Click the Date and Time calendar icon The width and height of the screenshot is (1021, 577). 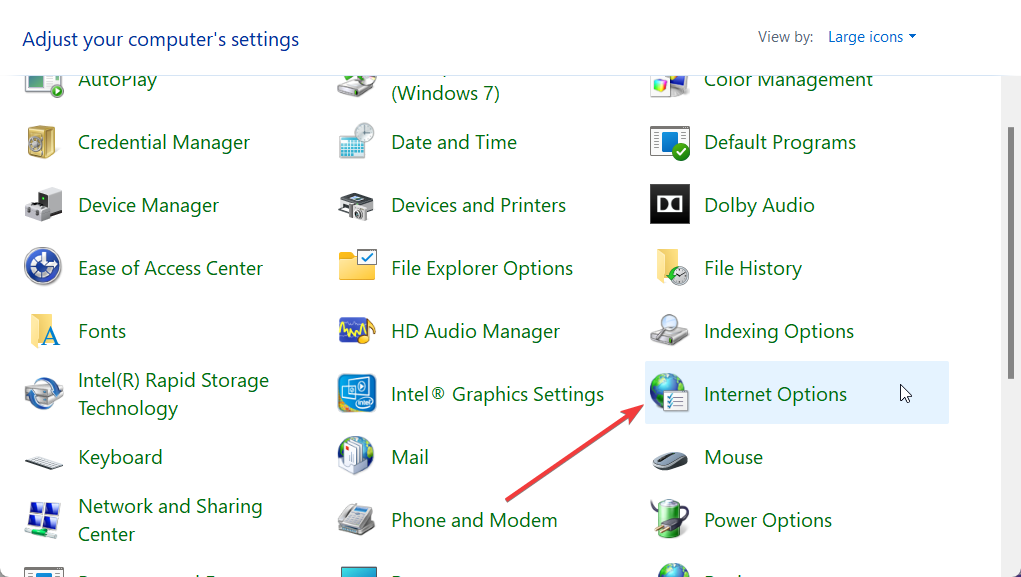pos(357,141)
